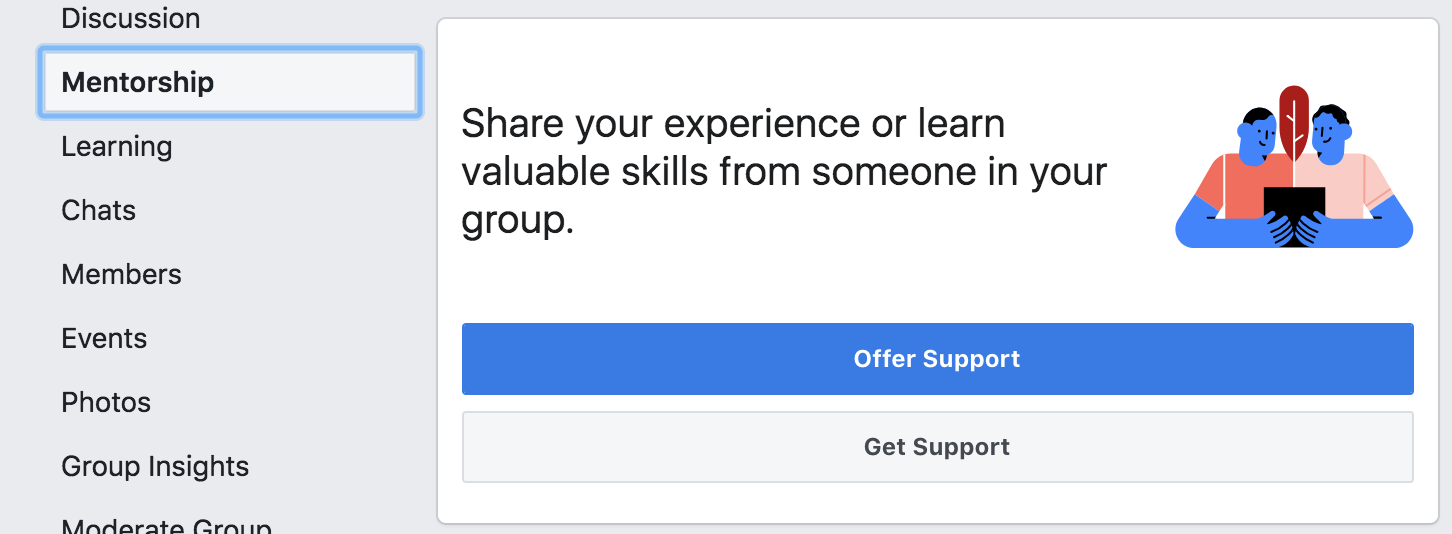Show group Photos
Image resolution: width=1452 pixels, height=534 pixels.
click(x=106, y=402)
